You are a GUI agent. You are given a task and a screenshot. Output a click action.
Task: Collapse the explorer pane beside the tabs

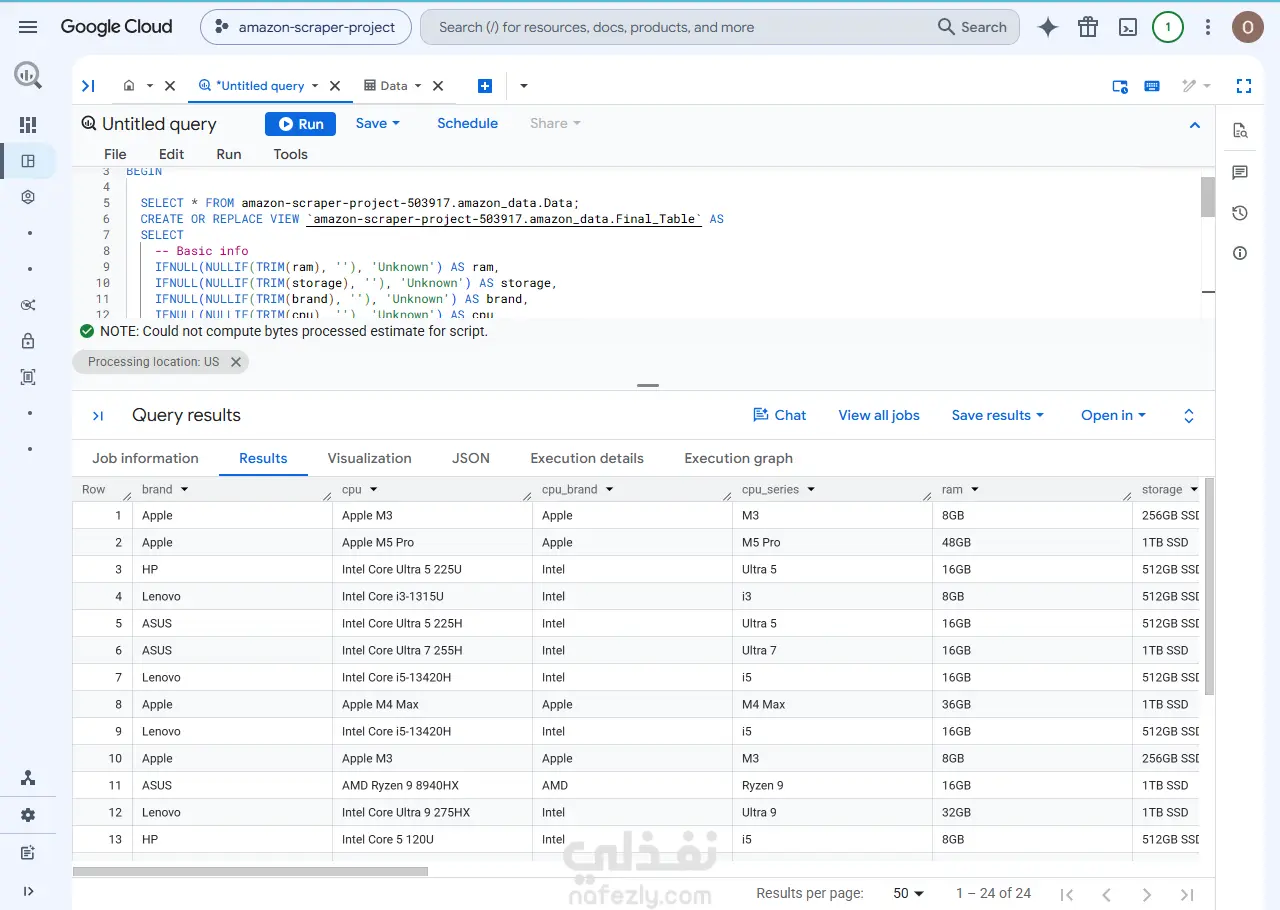[88, 86]
